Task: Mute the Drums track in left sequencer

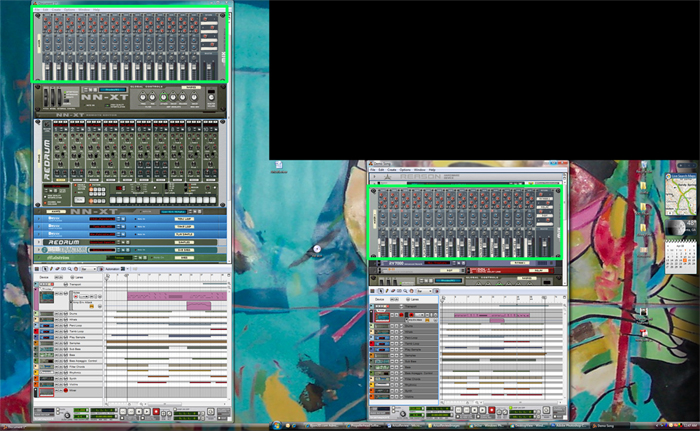Action: pyautogui.click(x=56, y=314)
